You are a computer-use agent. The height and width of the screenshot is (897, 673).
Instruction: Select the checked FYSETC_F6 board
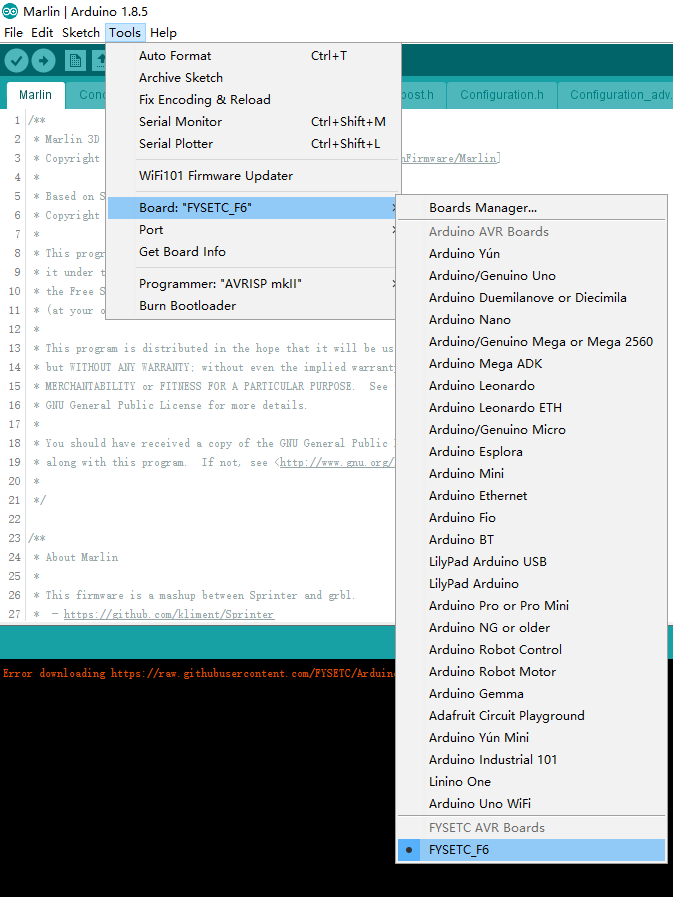532,850
